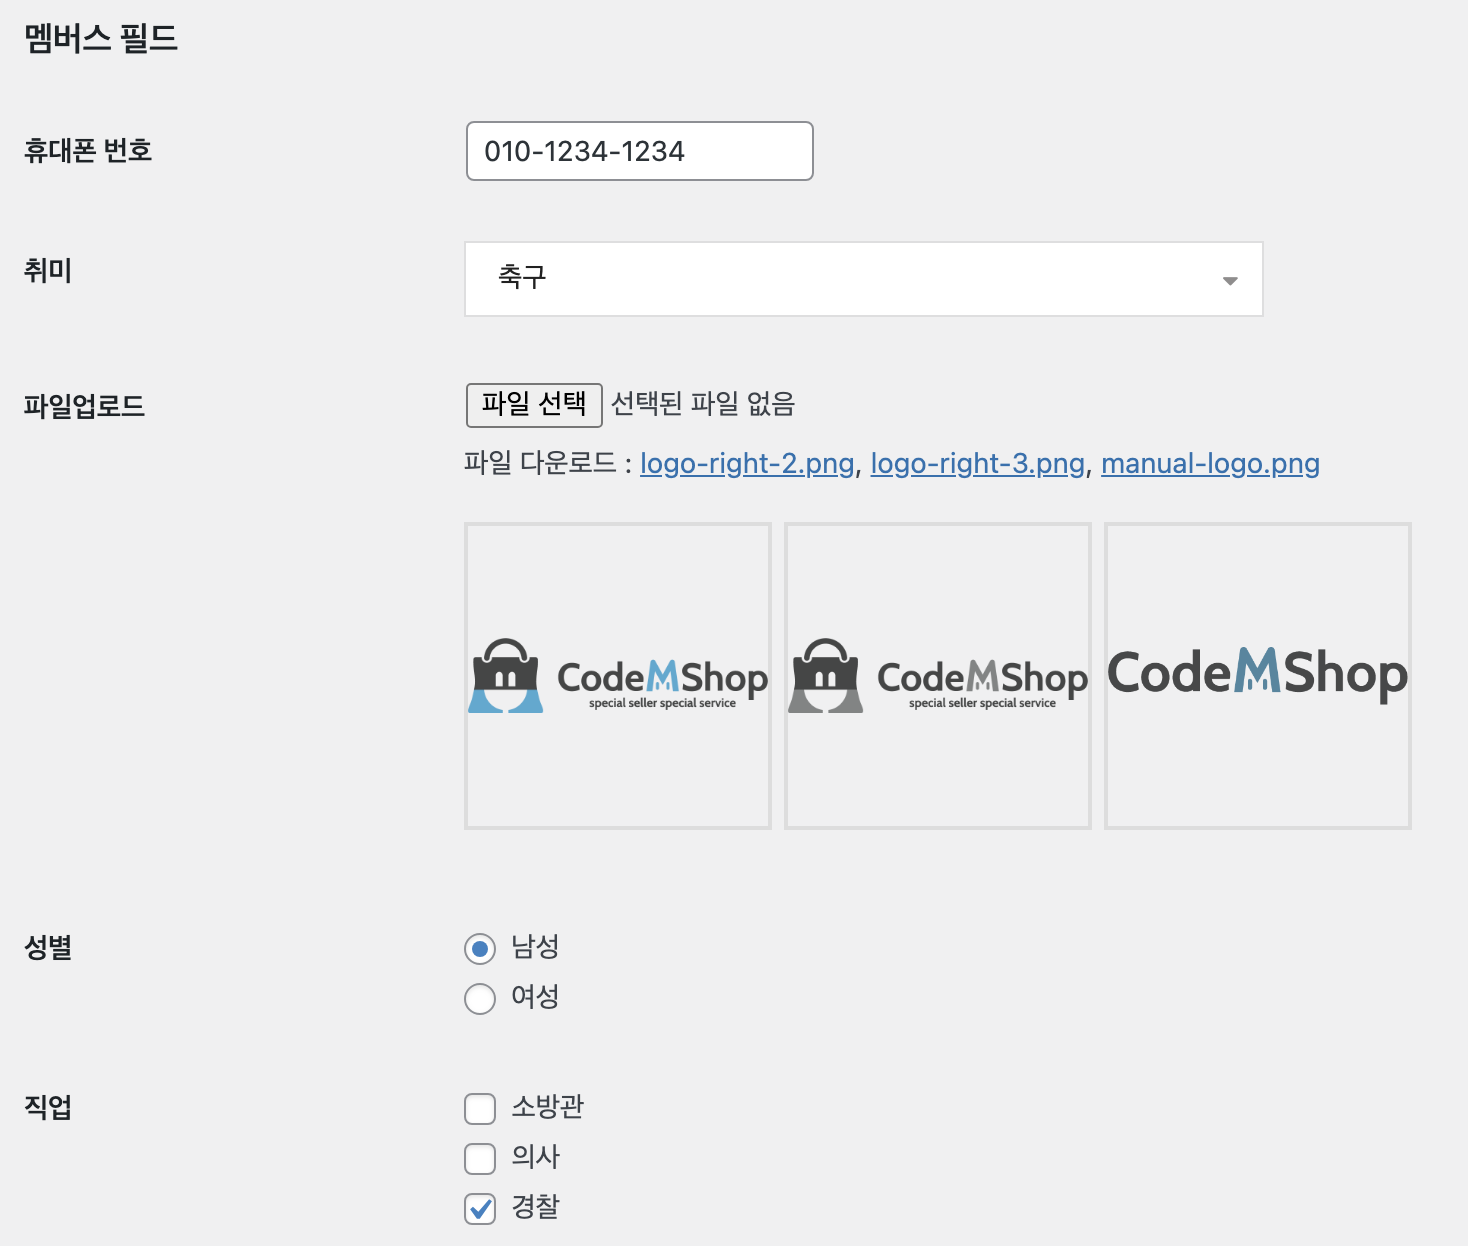Download logo-right-3.png file link

tap(977, 464)
